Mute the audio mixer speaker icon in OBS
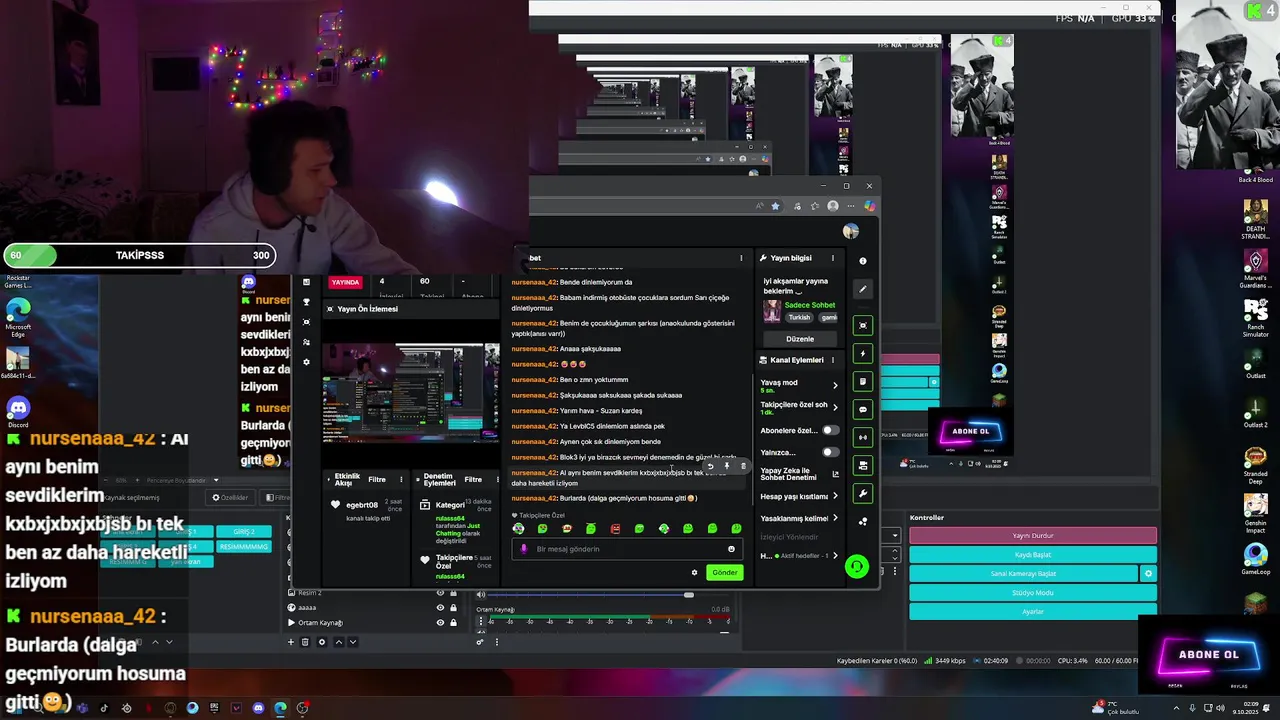This screenshot has width=1280, height=720. [x=480, y=594]
